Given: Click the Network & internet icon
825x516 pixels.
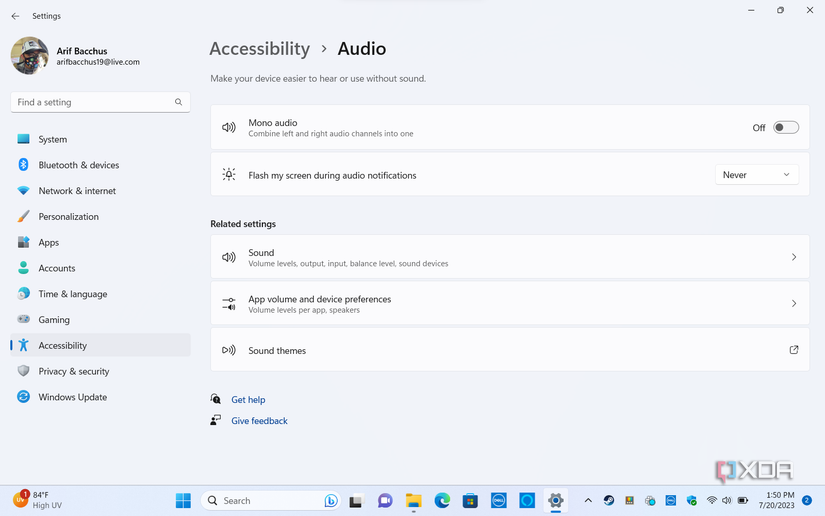Looking at the screenshot, I should click(x=23, y=191).
